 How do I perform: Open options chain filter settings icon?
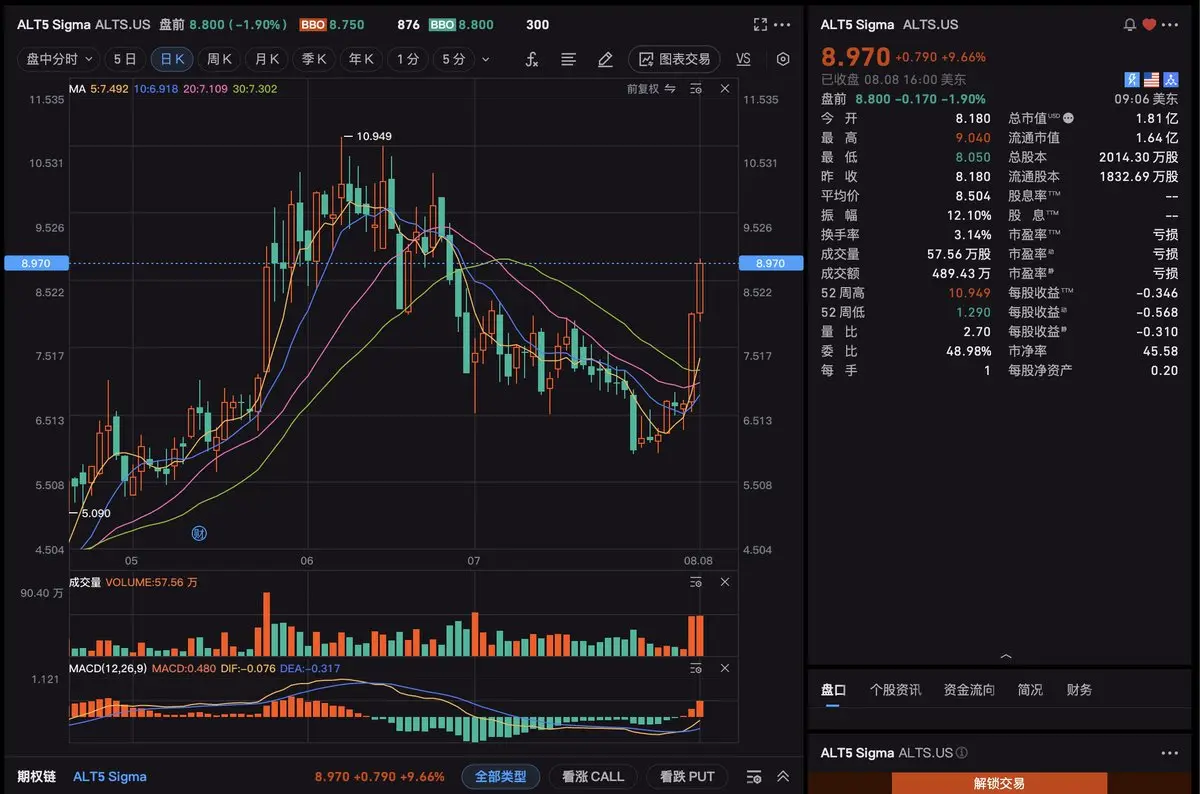754,777
